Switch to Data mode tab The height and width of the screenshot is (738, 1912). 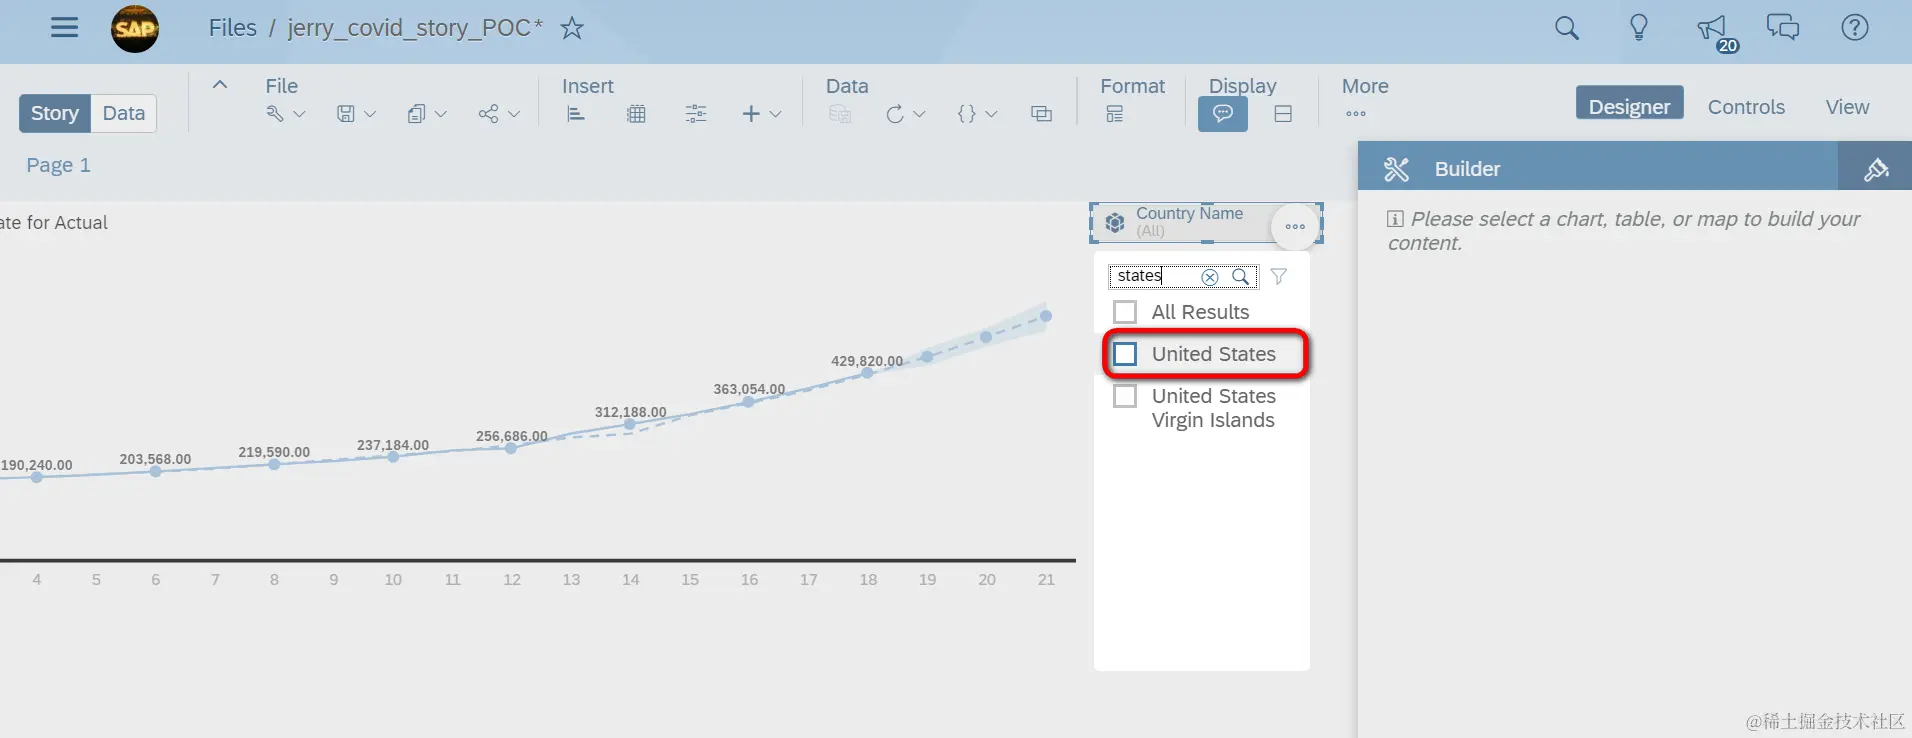124,113
